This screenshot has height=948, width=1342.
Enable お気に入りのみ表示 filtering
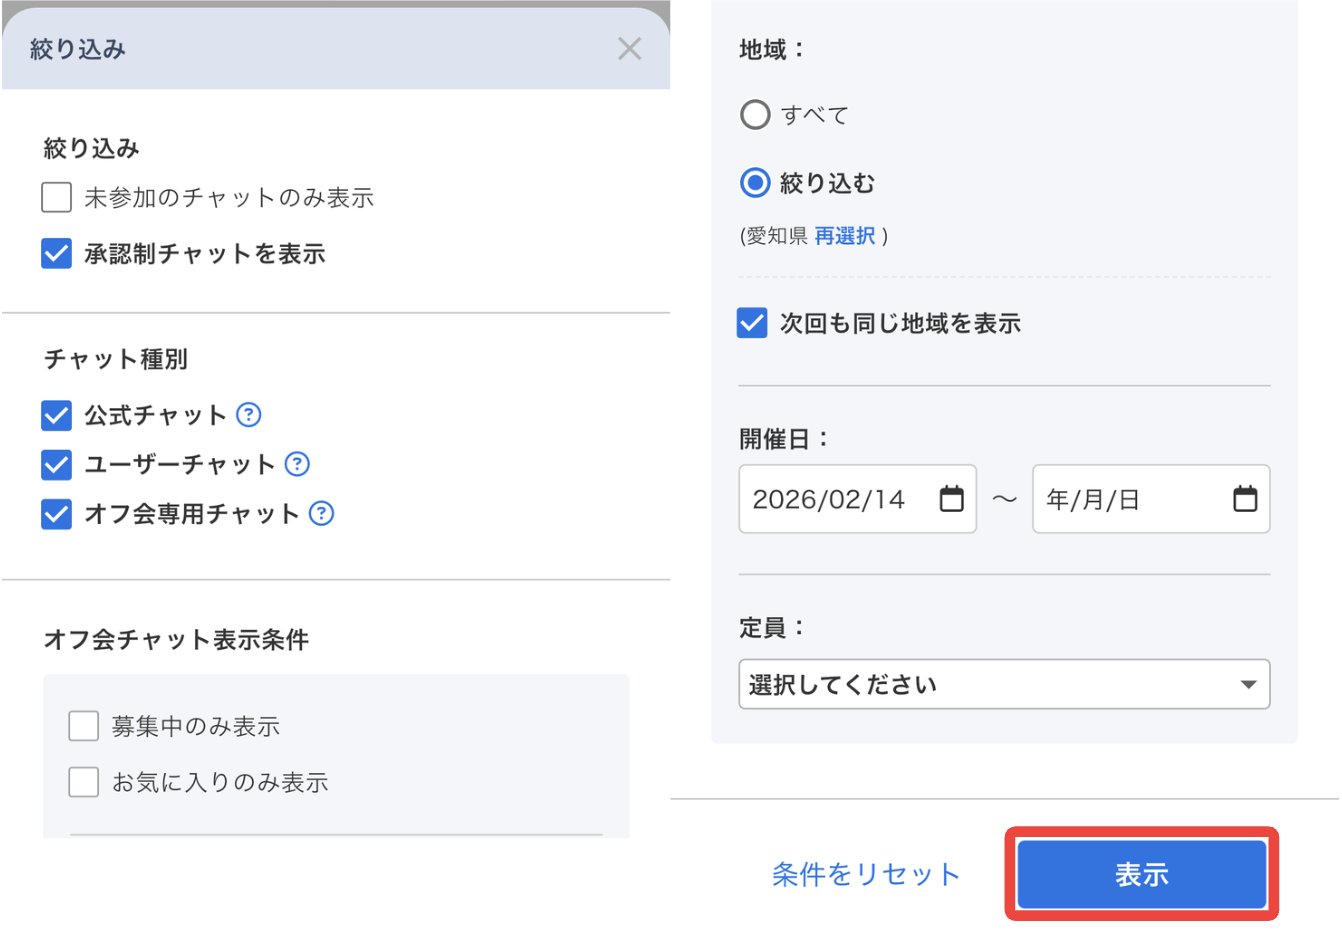(83, 782)
